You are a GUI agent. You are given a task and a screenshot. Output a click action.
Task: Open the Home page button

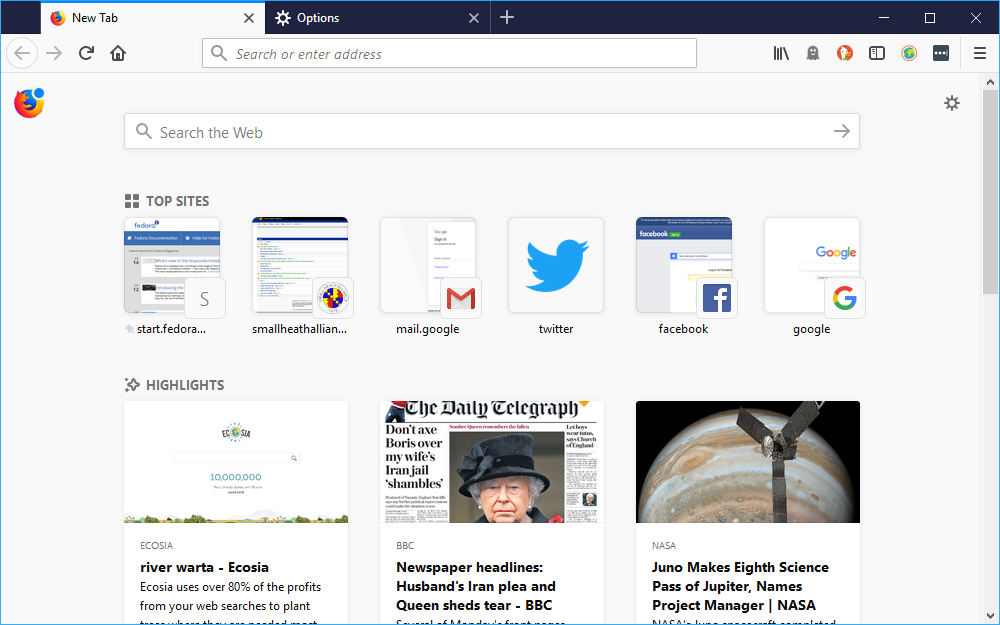(118, 54)
